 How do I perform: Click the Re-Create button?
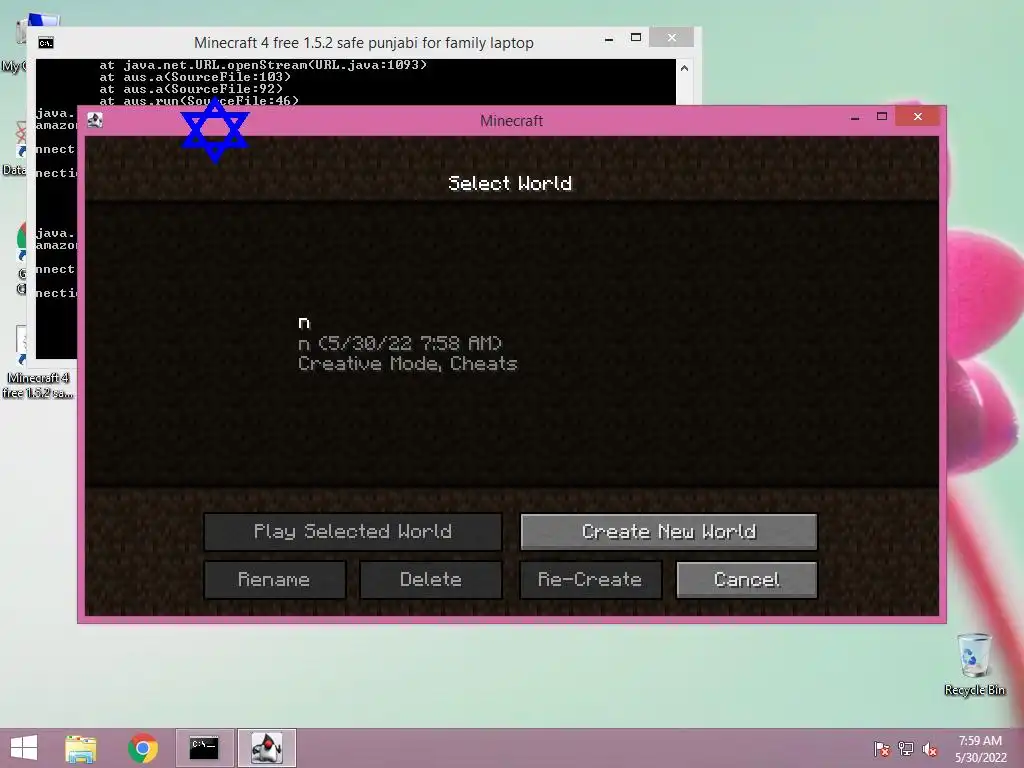tap(590, 579)
